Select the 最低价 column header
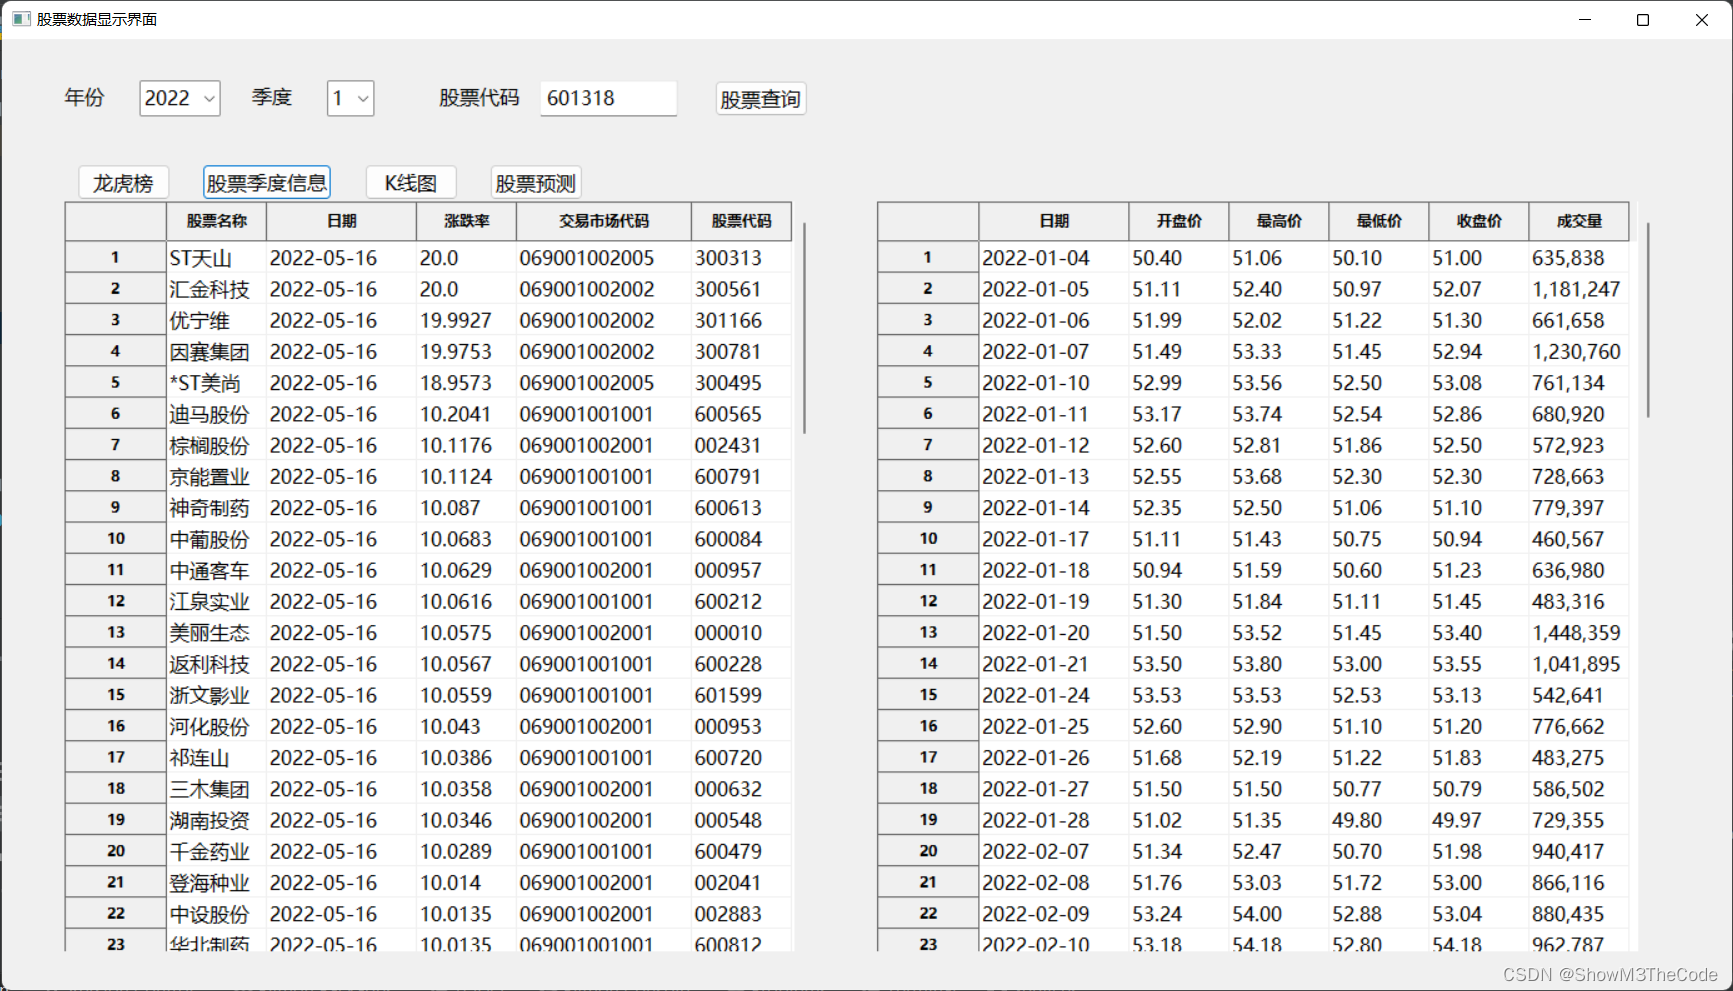 coord(1379,221)
